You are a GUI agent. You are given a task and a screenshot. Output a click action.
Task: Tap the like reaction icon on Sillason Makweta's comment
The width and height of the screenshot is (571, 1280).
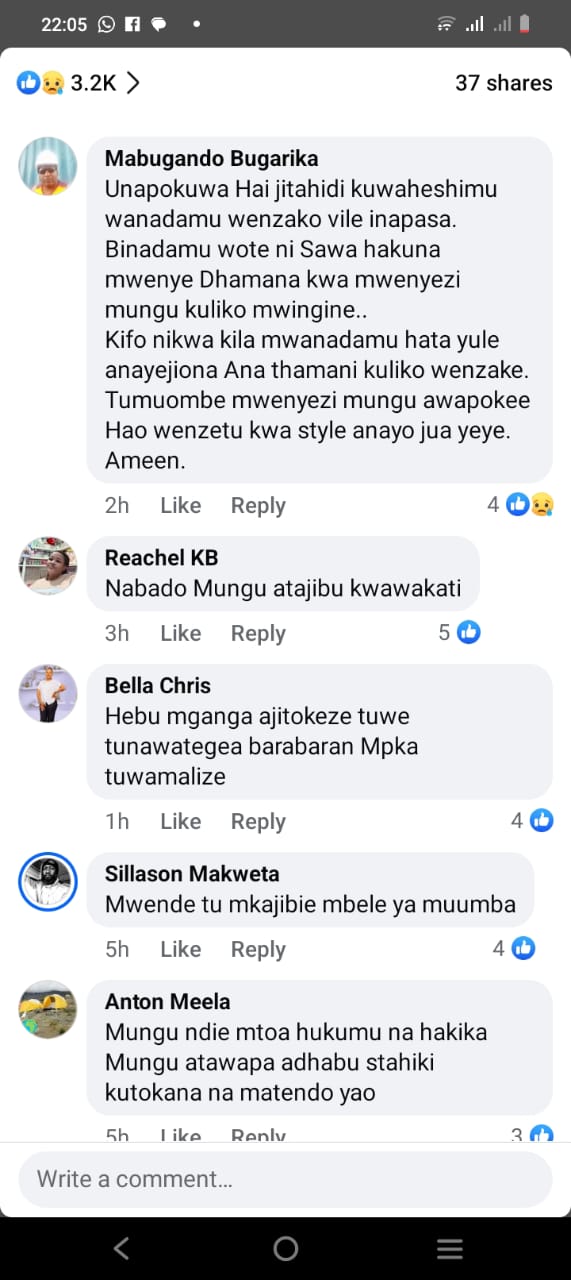tap(524, 949)
